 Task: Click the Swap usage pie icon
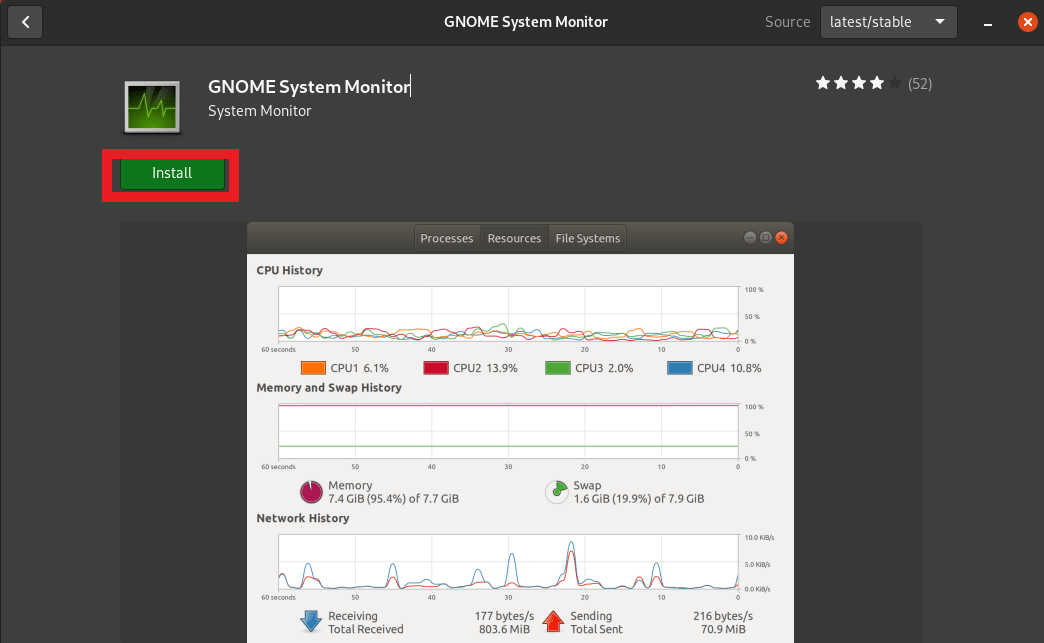(556, 493)
